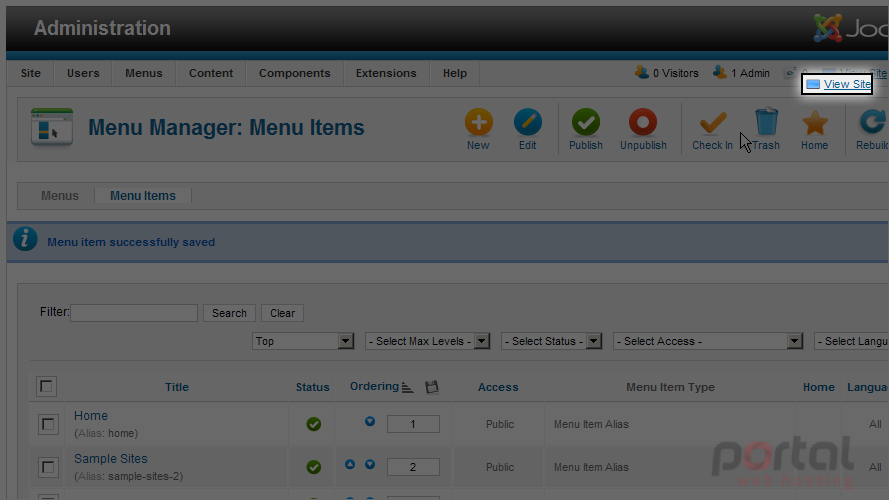Click the Joomla logo
The width and height of the screenshot is (889, 500).
pos(850,27)
